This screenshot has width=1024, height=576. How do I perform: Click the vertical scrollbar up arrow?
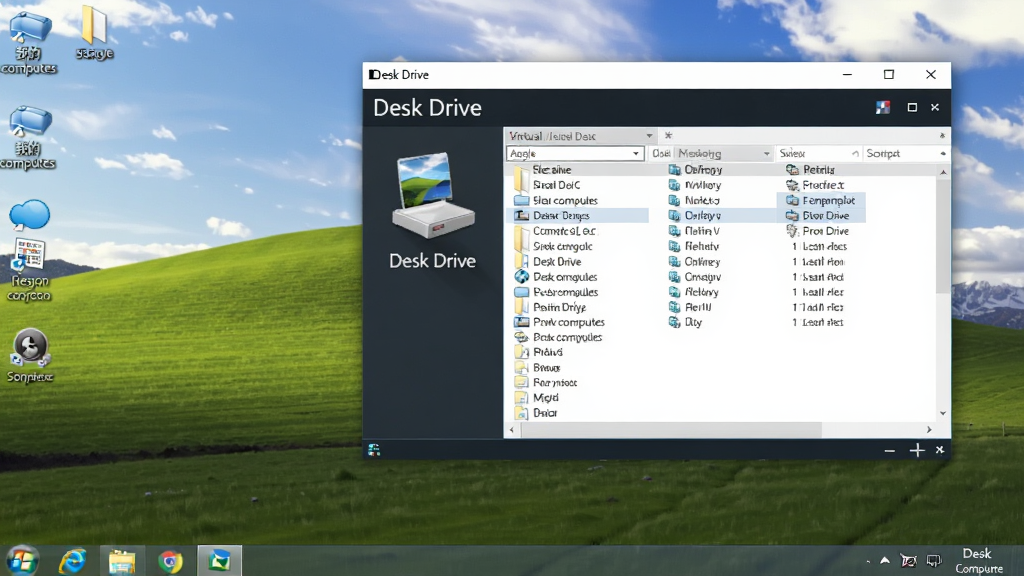point(943,172)
